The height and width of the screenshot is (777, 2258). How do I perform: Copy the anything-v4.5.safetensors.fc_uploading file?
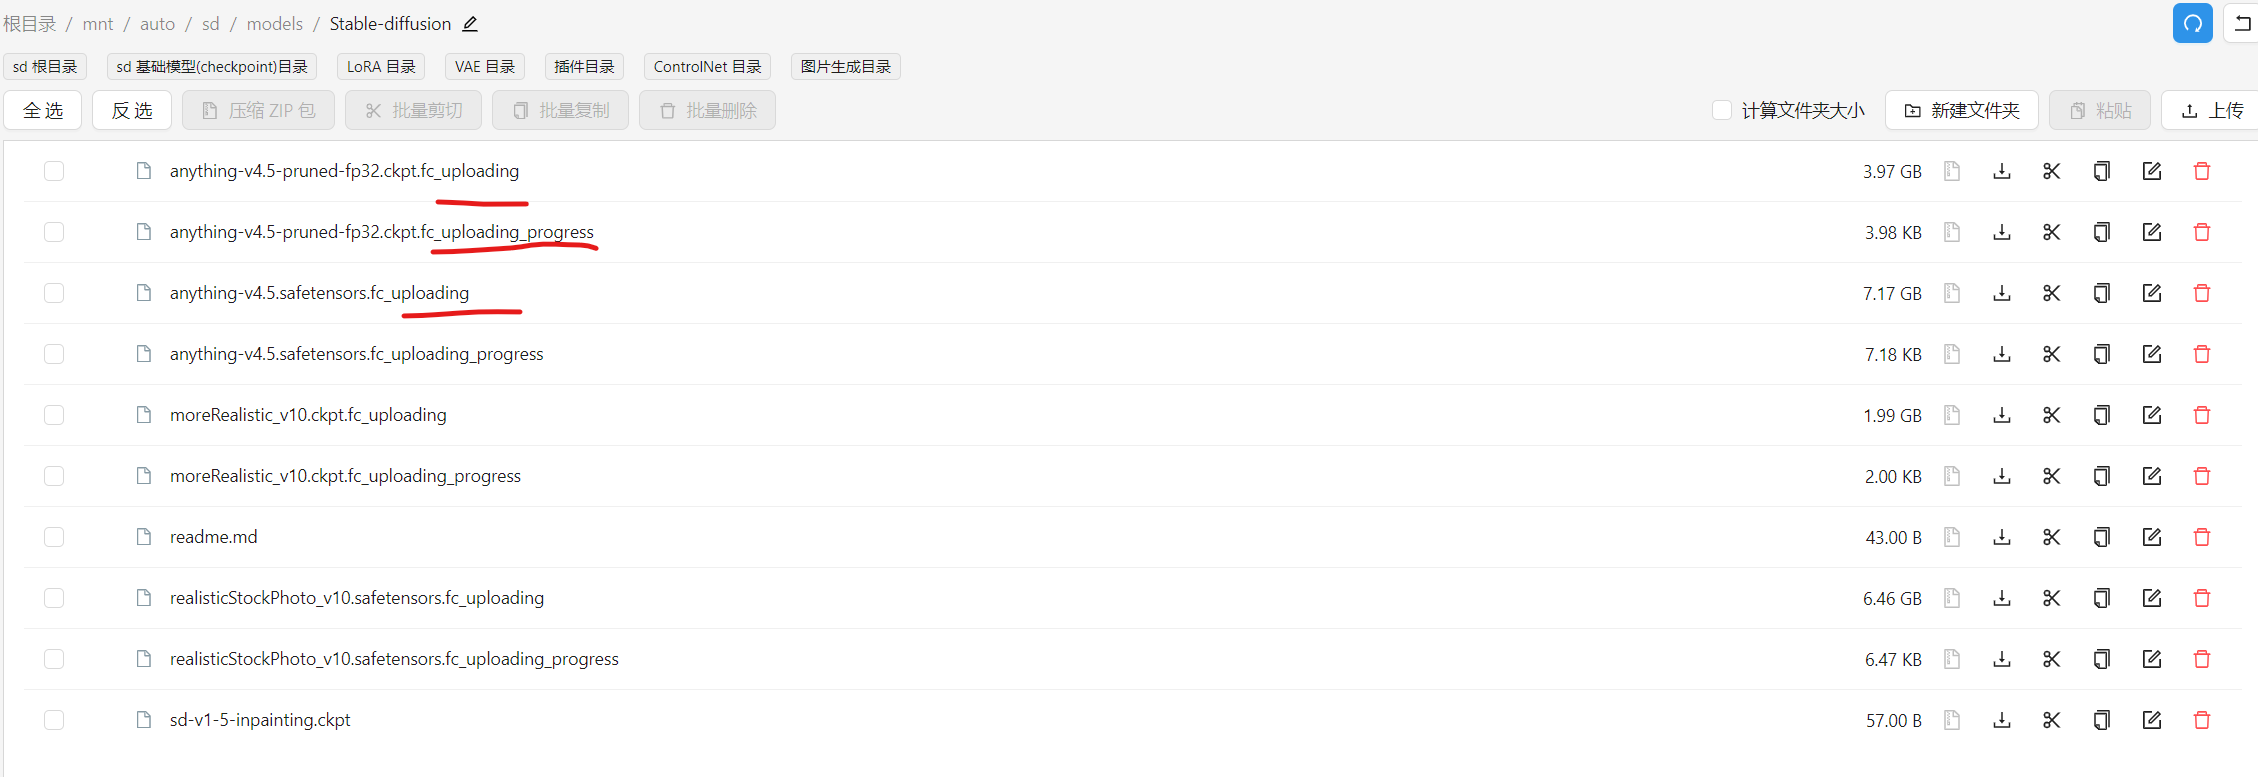click(2101, 293)
